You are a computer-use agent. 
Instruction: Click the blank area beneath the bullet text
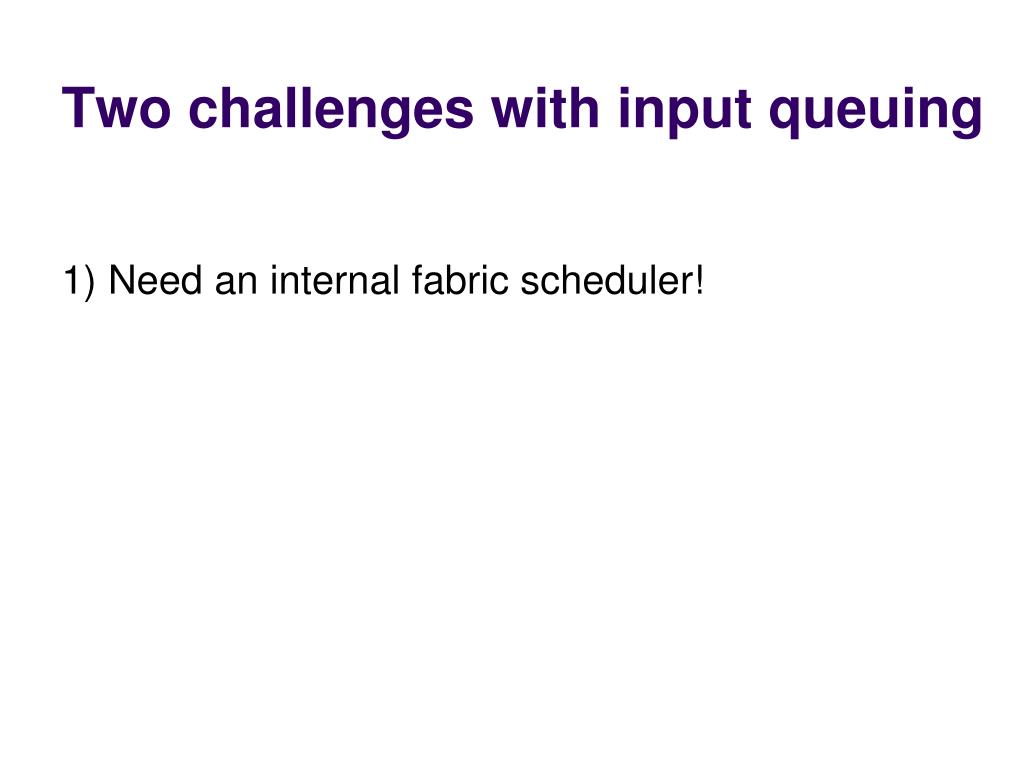coord(512,522)
